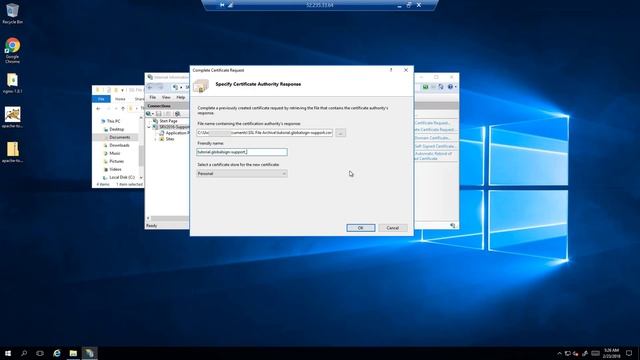Select the nginx-1.8.1 folder on desktop
Screen dimensions: 640x360
pos(12,83)
